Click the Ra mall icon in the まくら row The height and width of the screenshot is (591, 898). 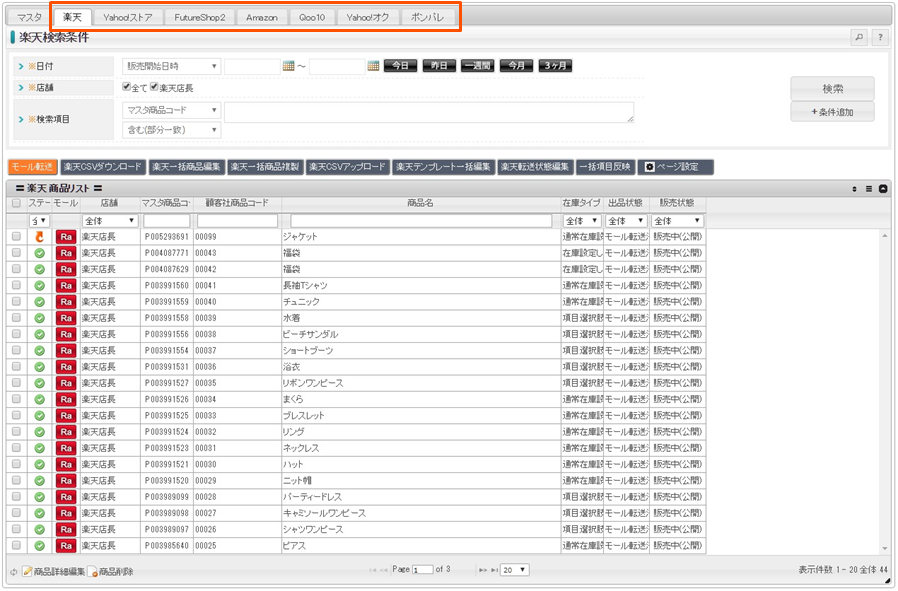click(66, 400)
